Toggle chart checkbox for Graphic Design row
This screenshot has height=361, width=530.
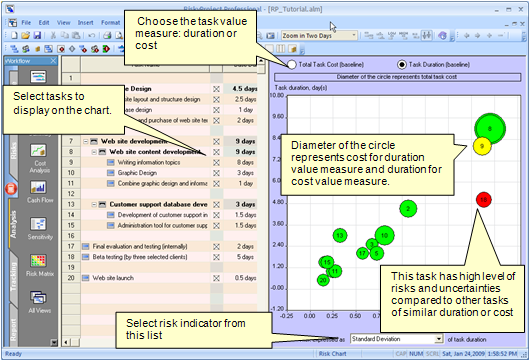click(x=216, y=173)
